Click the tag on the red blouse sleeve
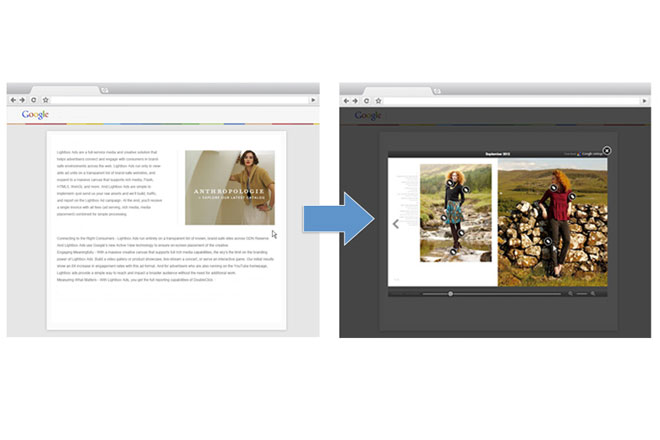Image resolution: width=660 pixels, height=440 pixels. pyautogui.click(x=572, y=196)
